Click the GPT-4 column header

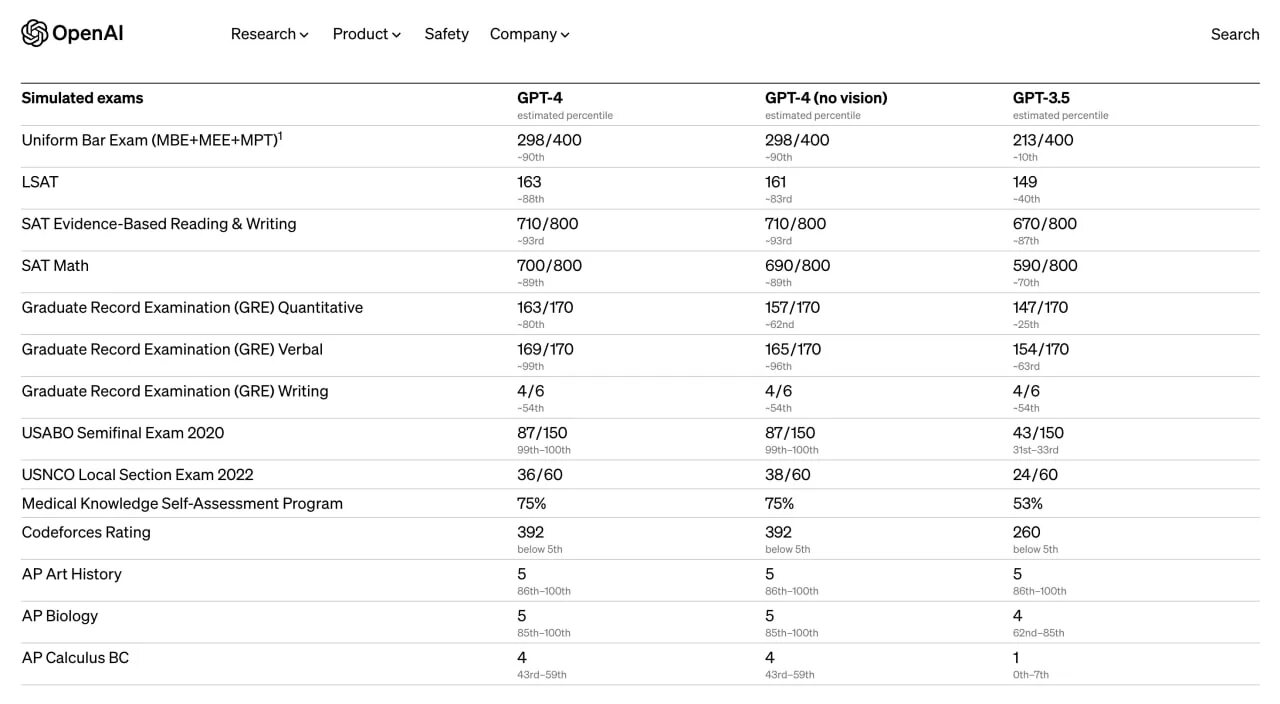540,98
